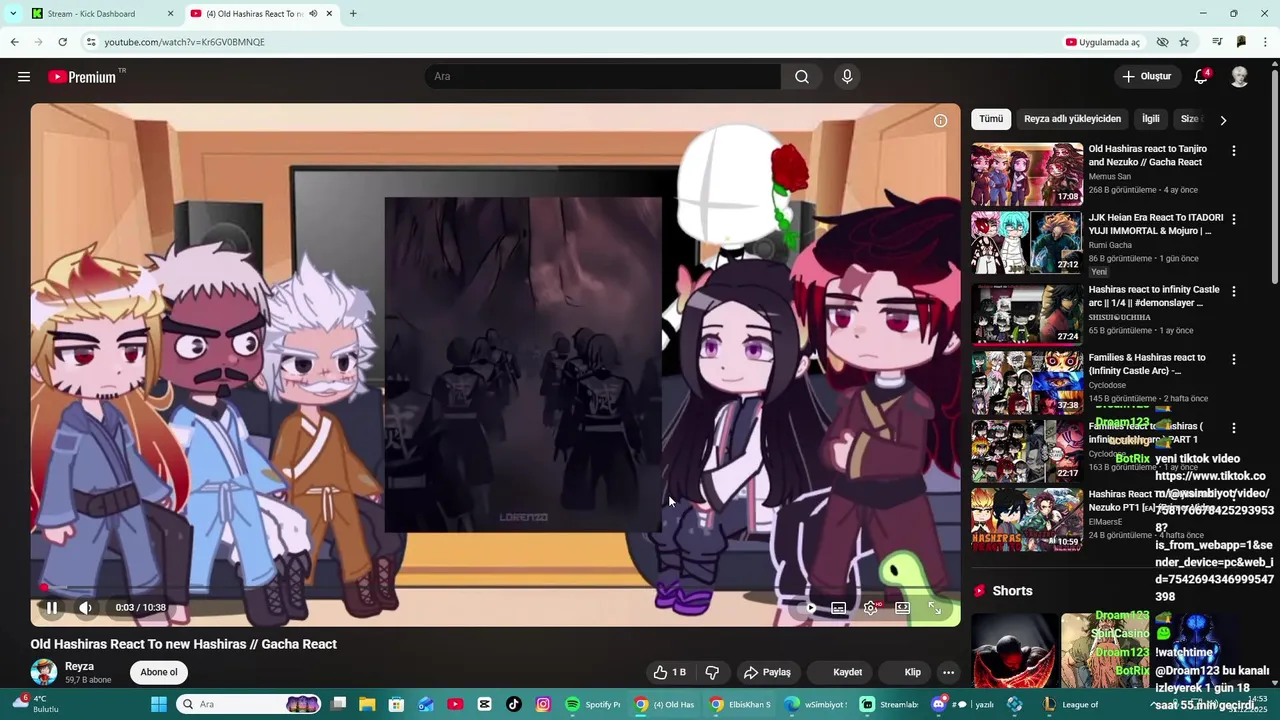The image size is (1280, 720).
Task: Close the Kick Dashboard browser tab
Action: pyautogui.click(x=170, y=14)
